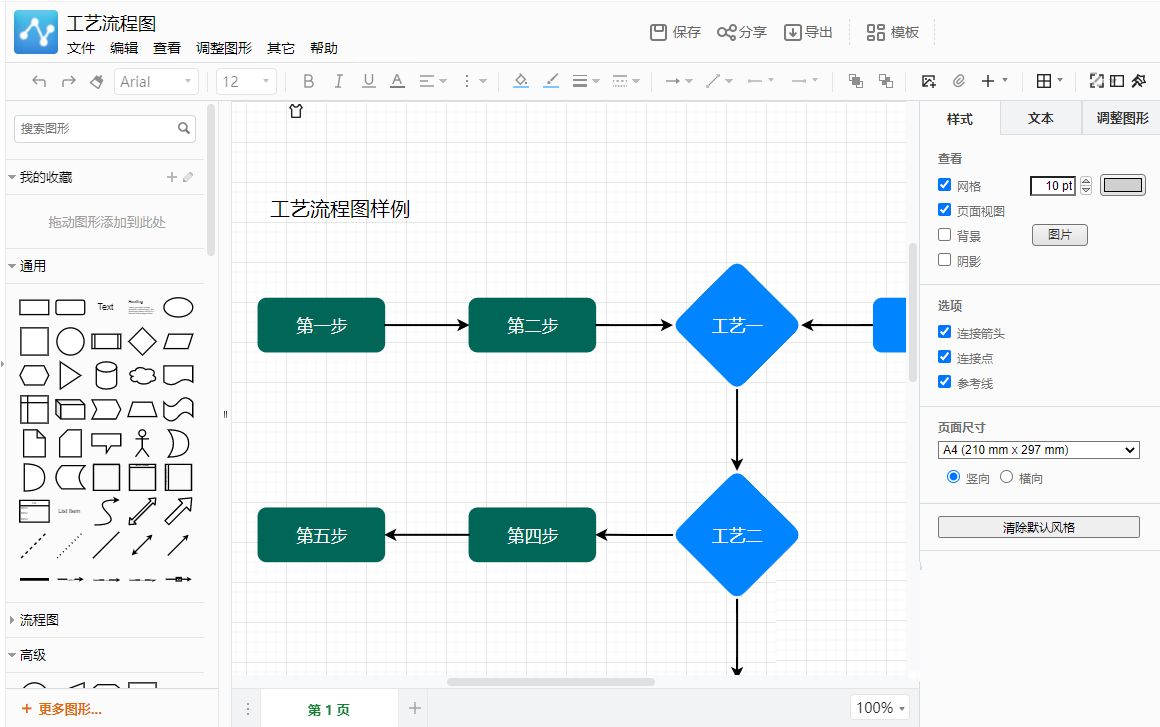Click the 清除默认风格 button
The height and width of the screenshot is (727, 1160).
coord(1039,527)
